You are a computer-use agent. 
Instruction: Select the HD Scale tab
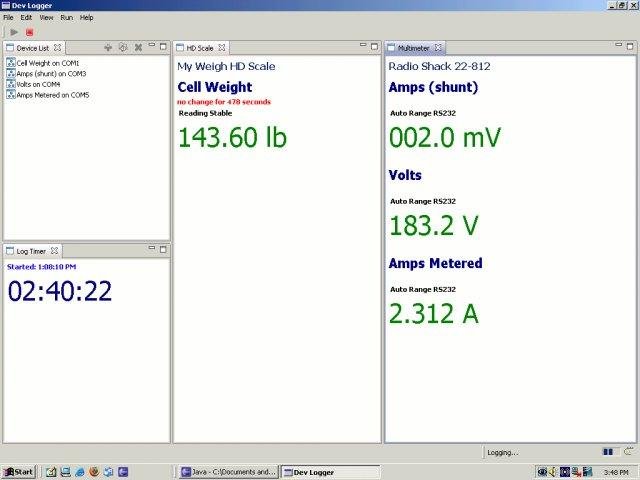pyautogui.click(x=200, y=48)
